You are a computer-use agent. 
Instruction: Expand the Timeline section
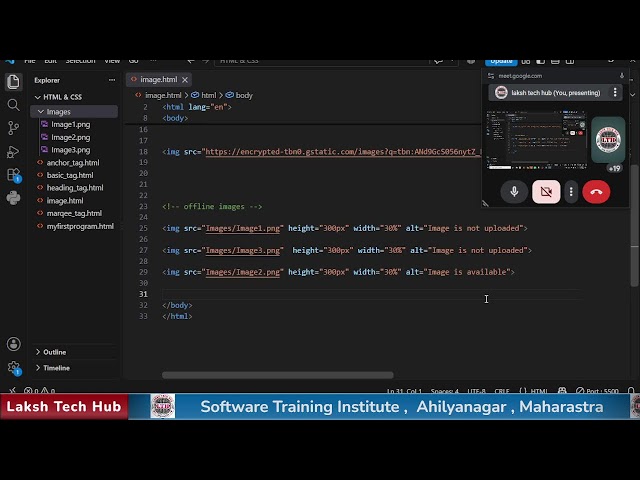click(x=53, y=368)
